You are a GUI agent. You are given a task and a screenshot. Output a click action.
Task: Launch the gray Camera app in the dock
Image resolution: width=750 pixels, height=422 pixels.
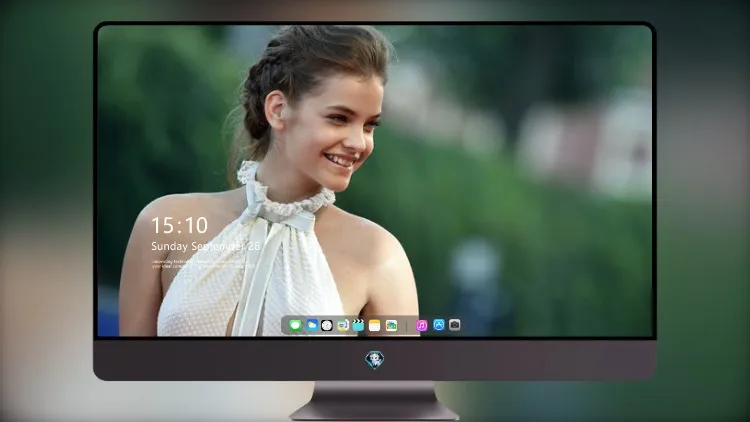[454, 325]
